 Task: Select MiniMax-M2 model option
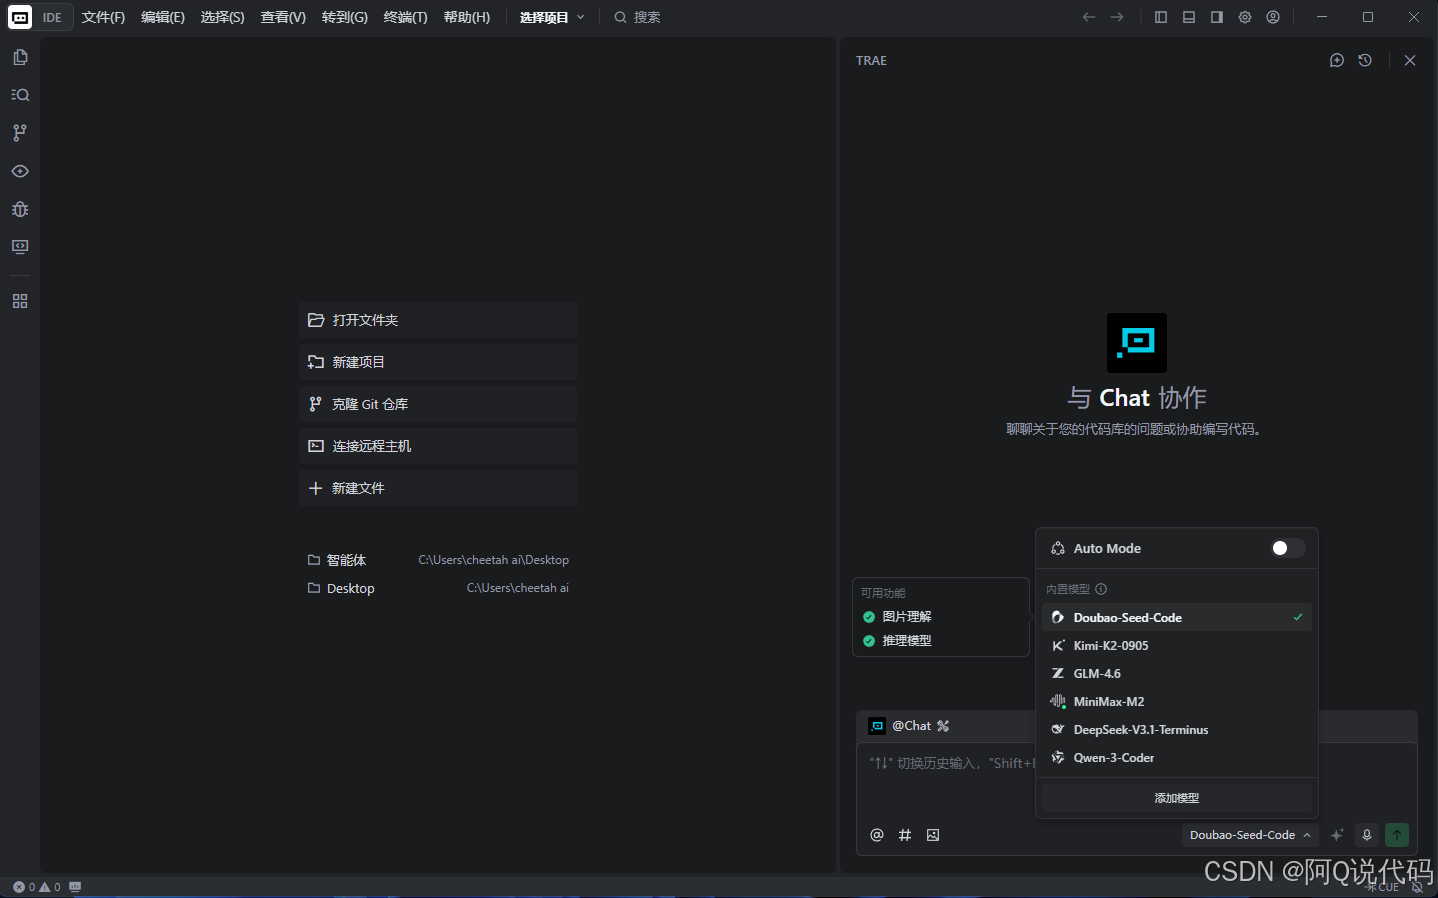coord(1177,701)
